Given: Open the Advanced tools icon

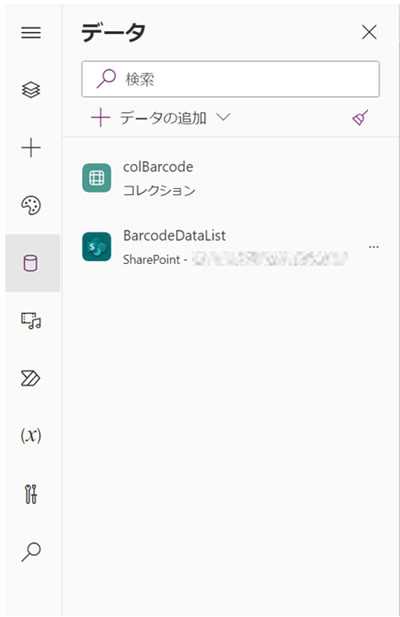Looking at the screenshot, I should coord(31,494).
